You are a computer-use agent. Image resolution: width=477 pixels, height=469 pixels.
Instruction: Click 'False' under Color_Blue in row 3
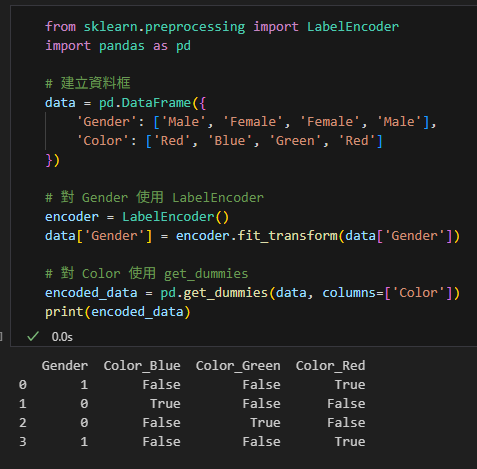coord(161,442)
